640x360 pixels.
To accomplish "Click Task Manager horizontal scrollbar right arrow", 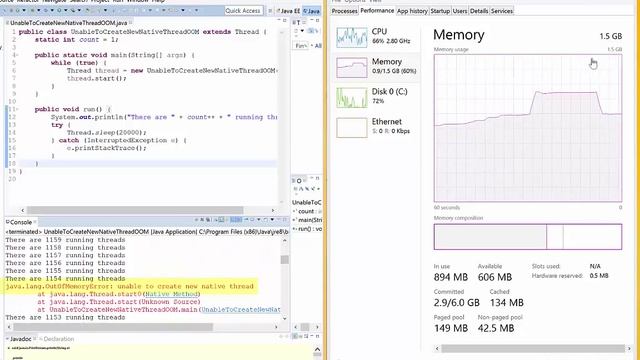I will click(629, 349).
